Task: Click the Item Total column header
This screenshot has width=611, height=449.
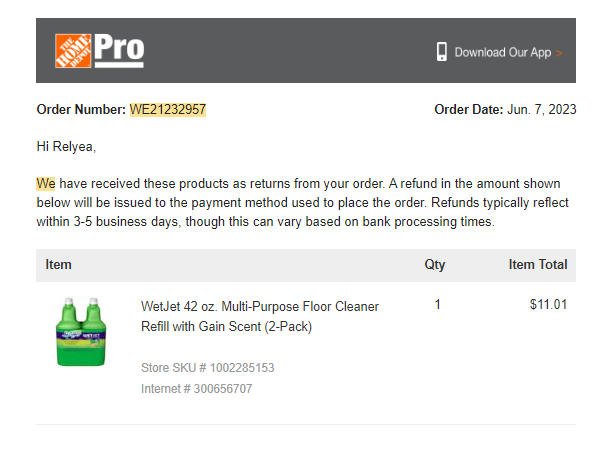Action: pyautogui.click(x=538, y=265)
